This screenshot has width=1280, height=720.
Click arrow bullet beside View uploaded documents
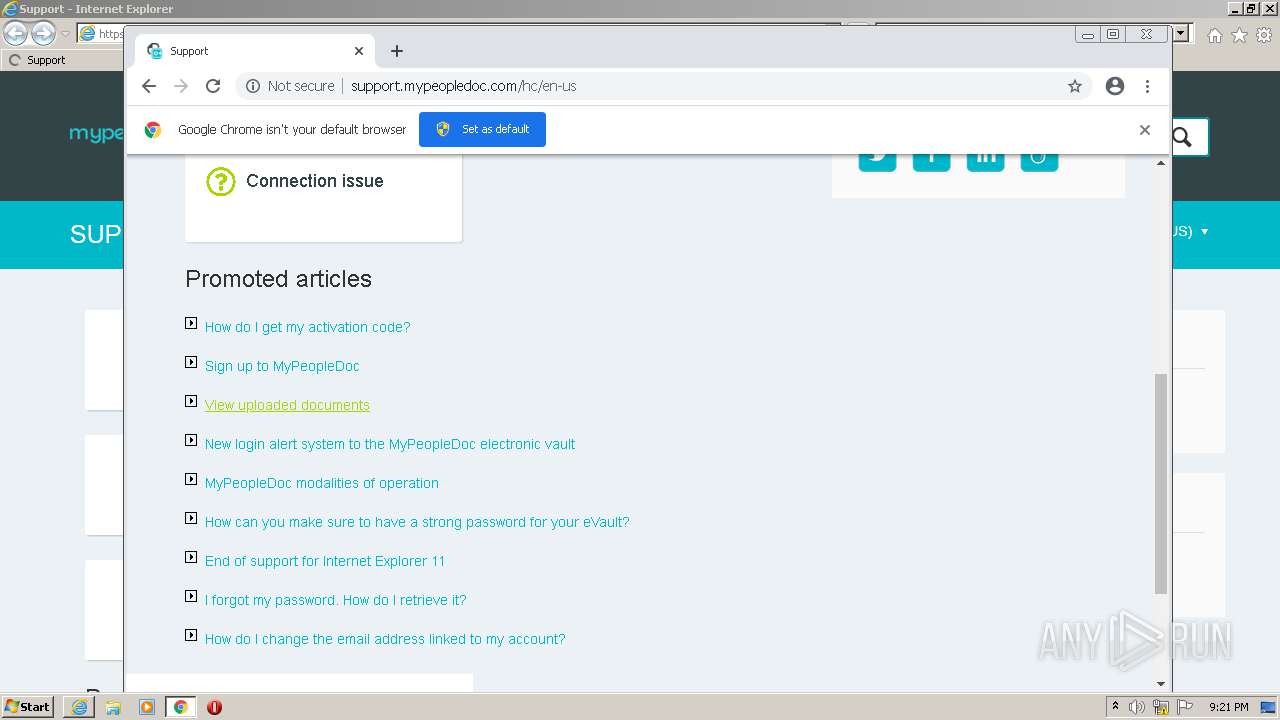pyautogui.click(x=191, y=401)
